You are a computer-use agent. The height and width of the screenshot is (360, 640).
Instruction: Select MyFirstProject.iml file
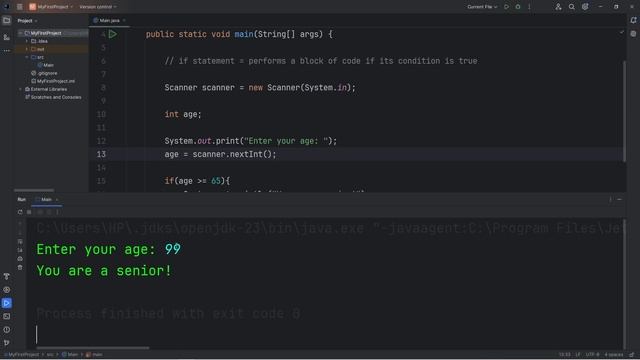(53, 81)
